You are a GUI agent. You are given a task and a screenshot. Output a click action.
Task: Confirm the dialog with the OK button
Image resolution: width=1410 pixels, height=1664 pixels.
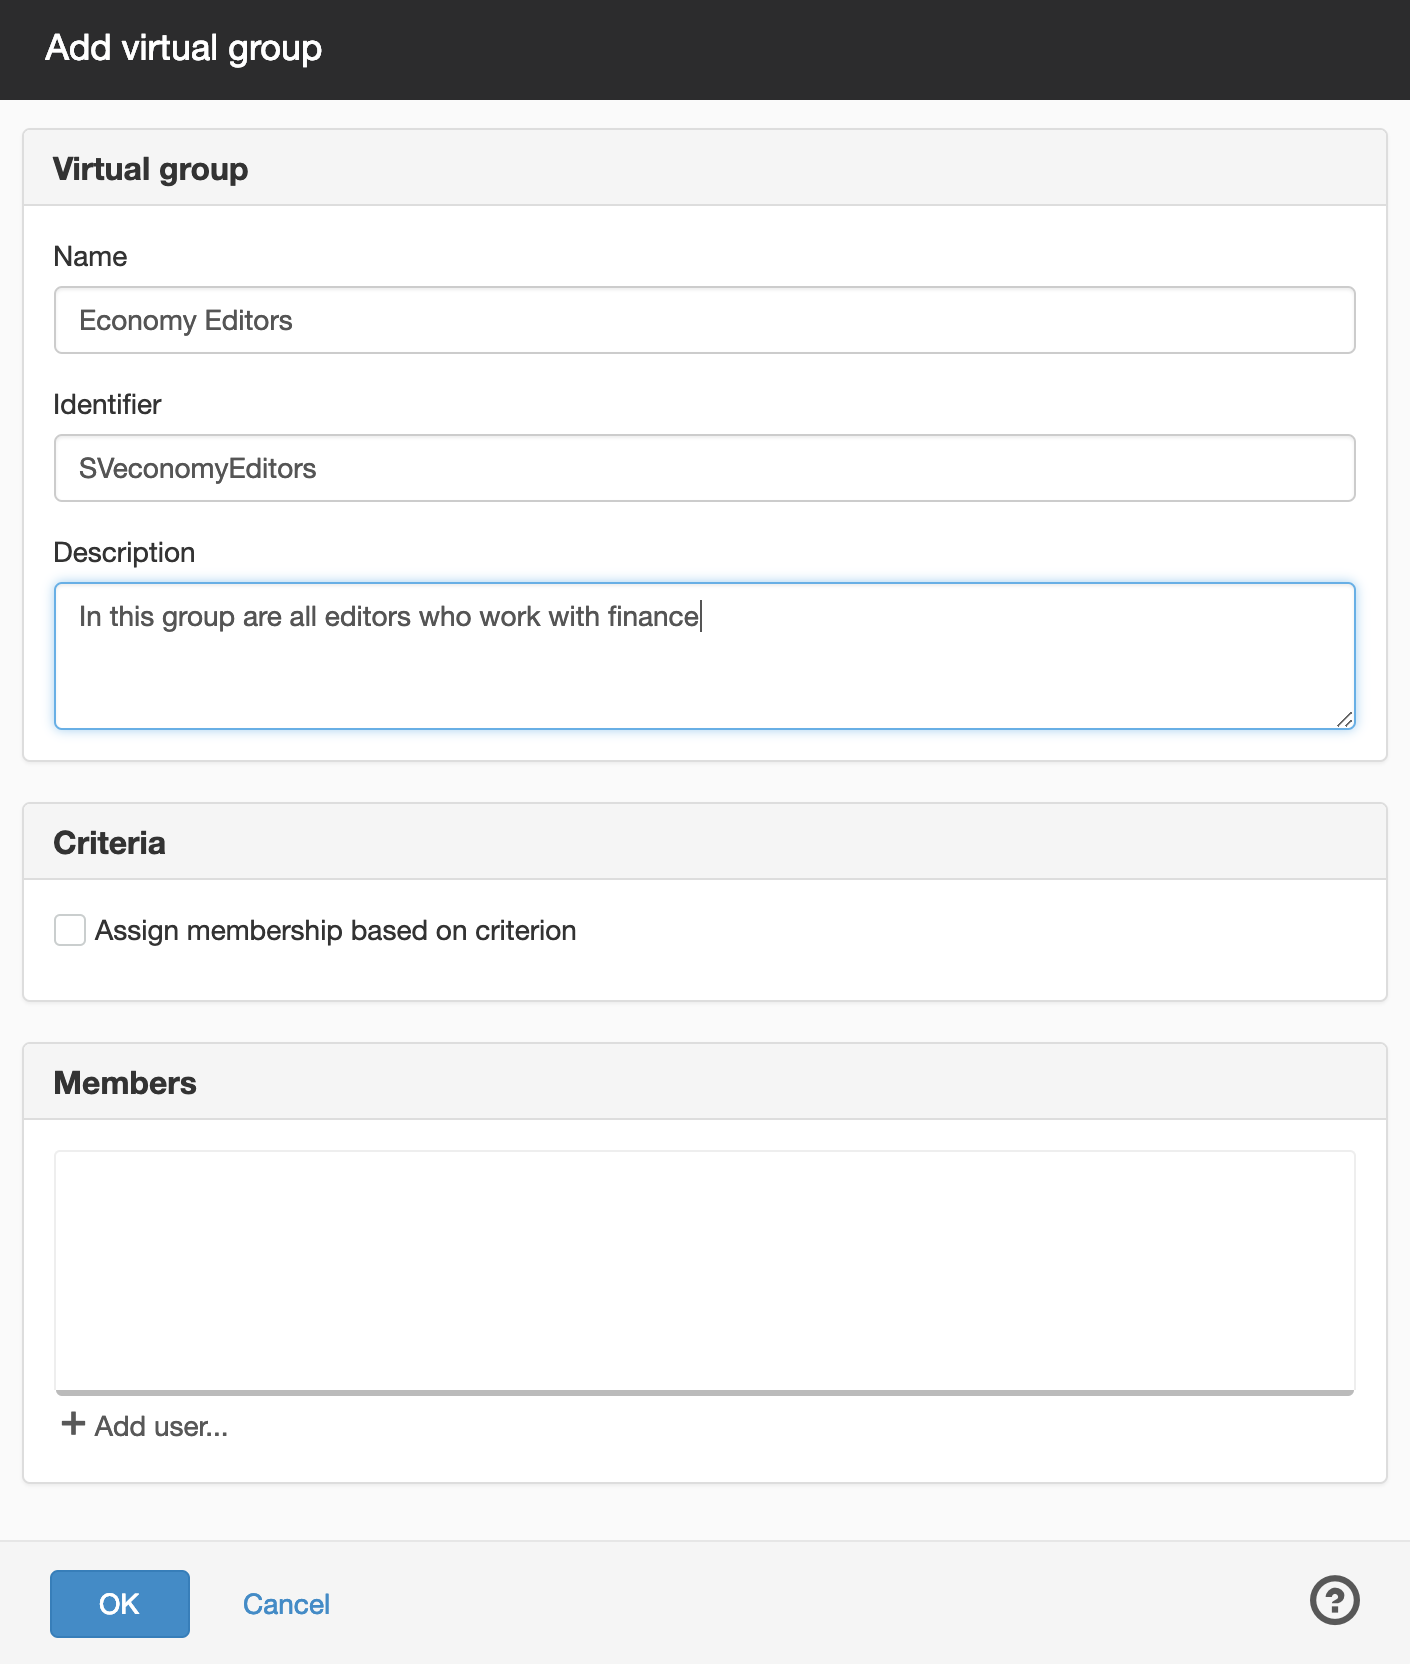coord(120,1604)
